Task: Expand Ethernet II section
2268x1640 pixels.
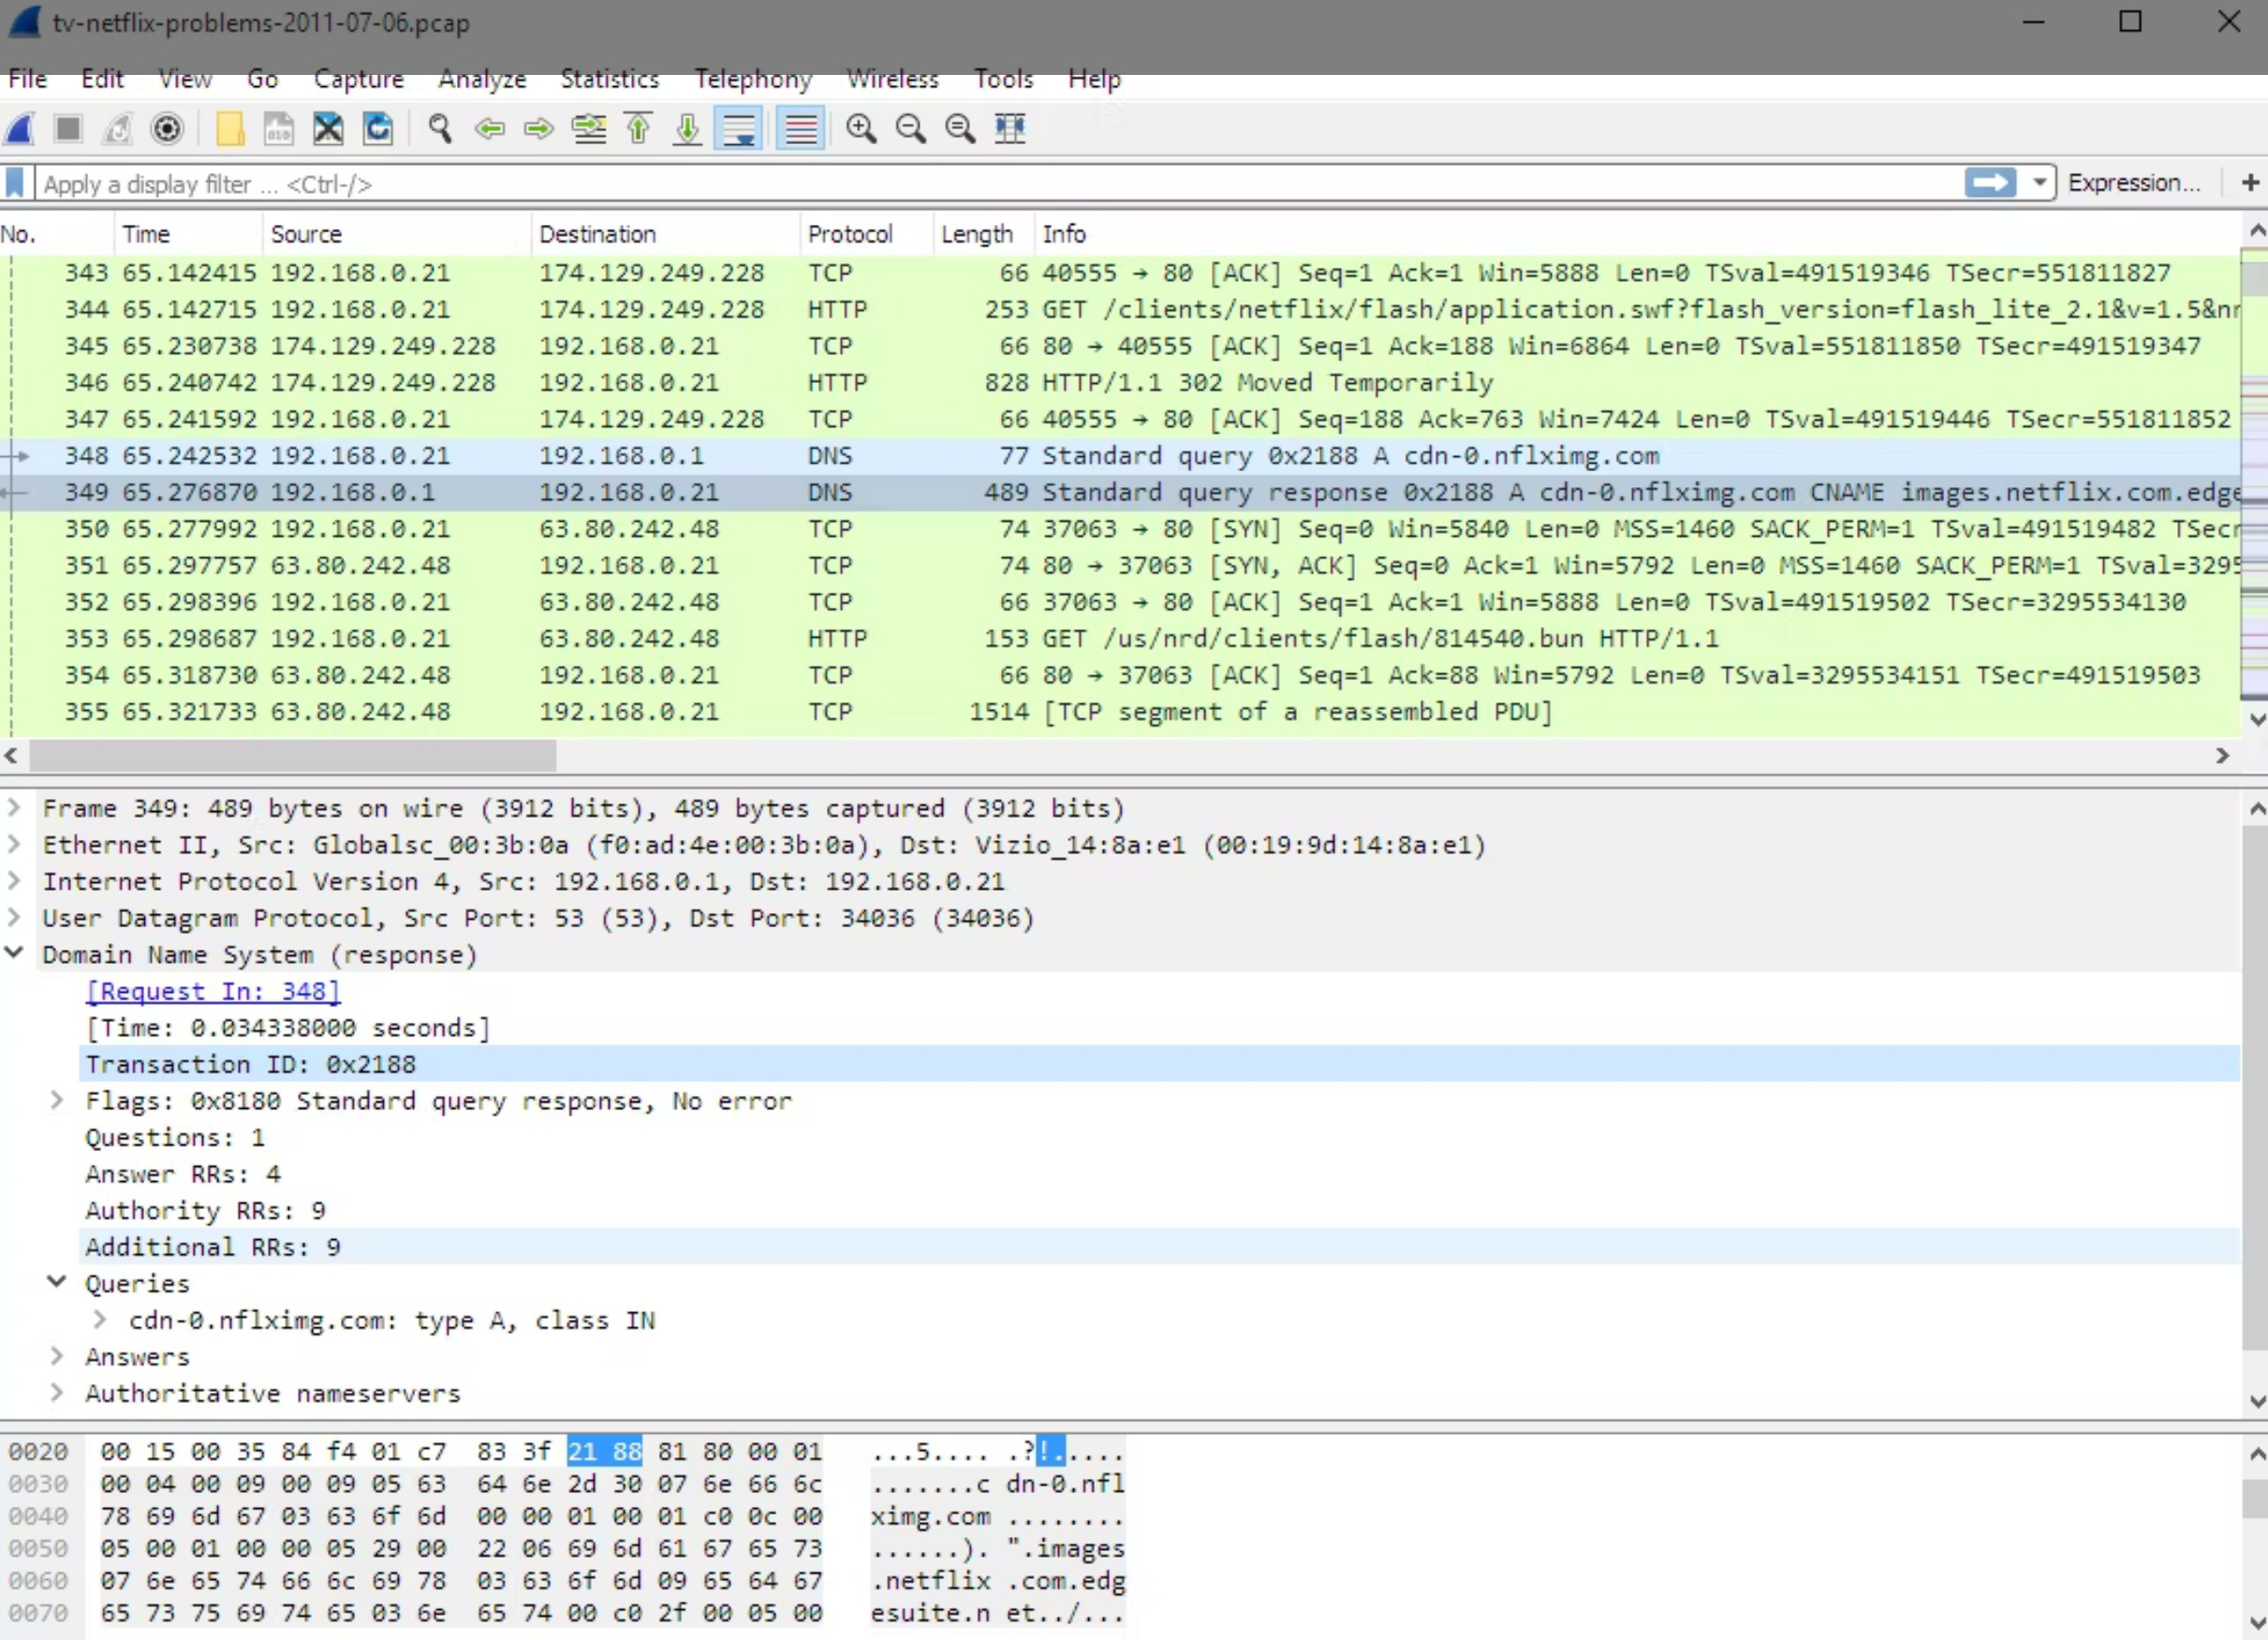Action: tap(14, 844)
